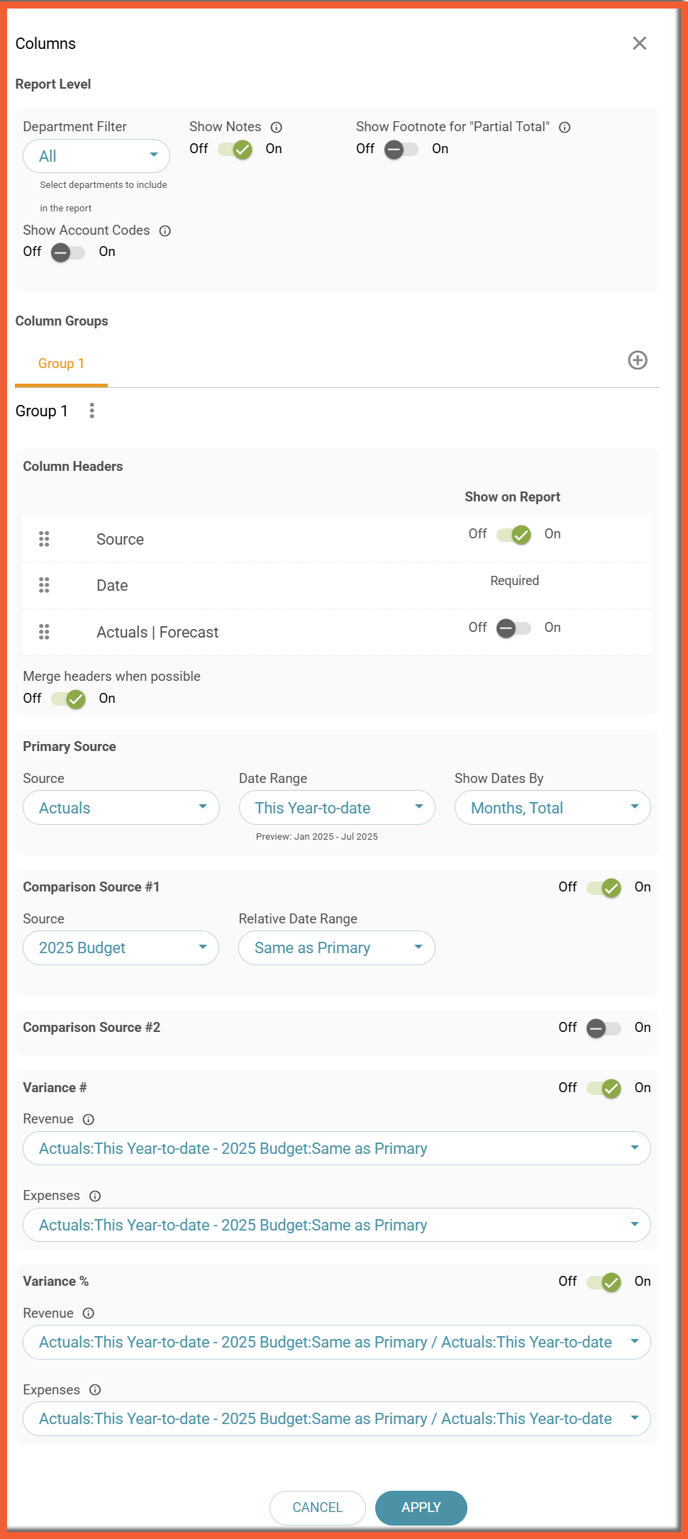Click the Show Account Codes info icon

point(165,231)
